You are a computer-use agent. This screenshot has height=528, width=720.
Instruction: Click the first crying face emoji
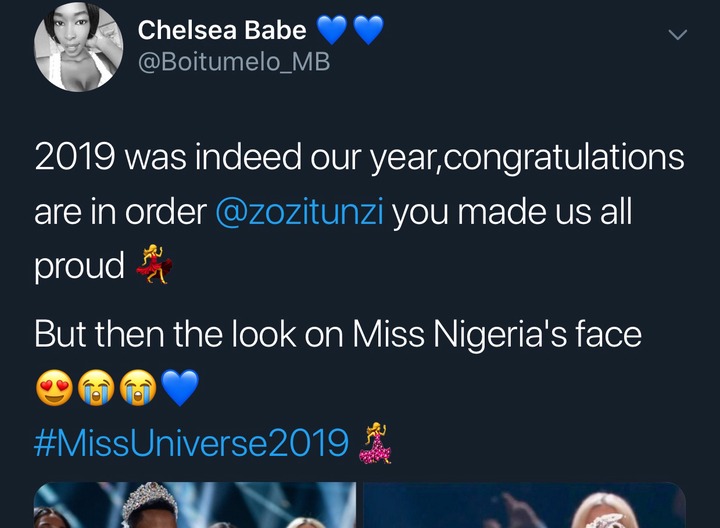(x=97, y=387)
